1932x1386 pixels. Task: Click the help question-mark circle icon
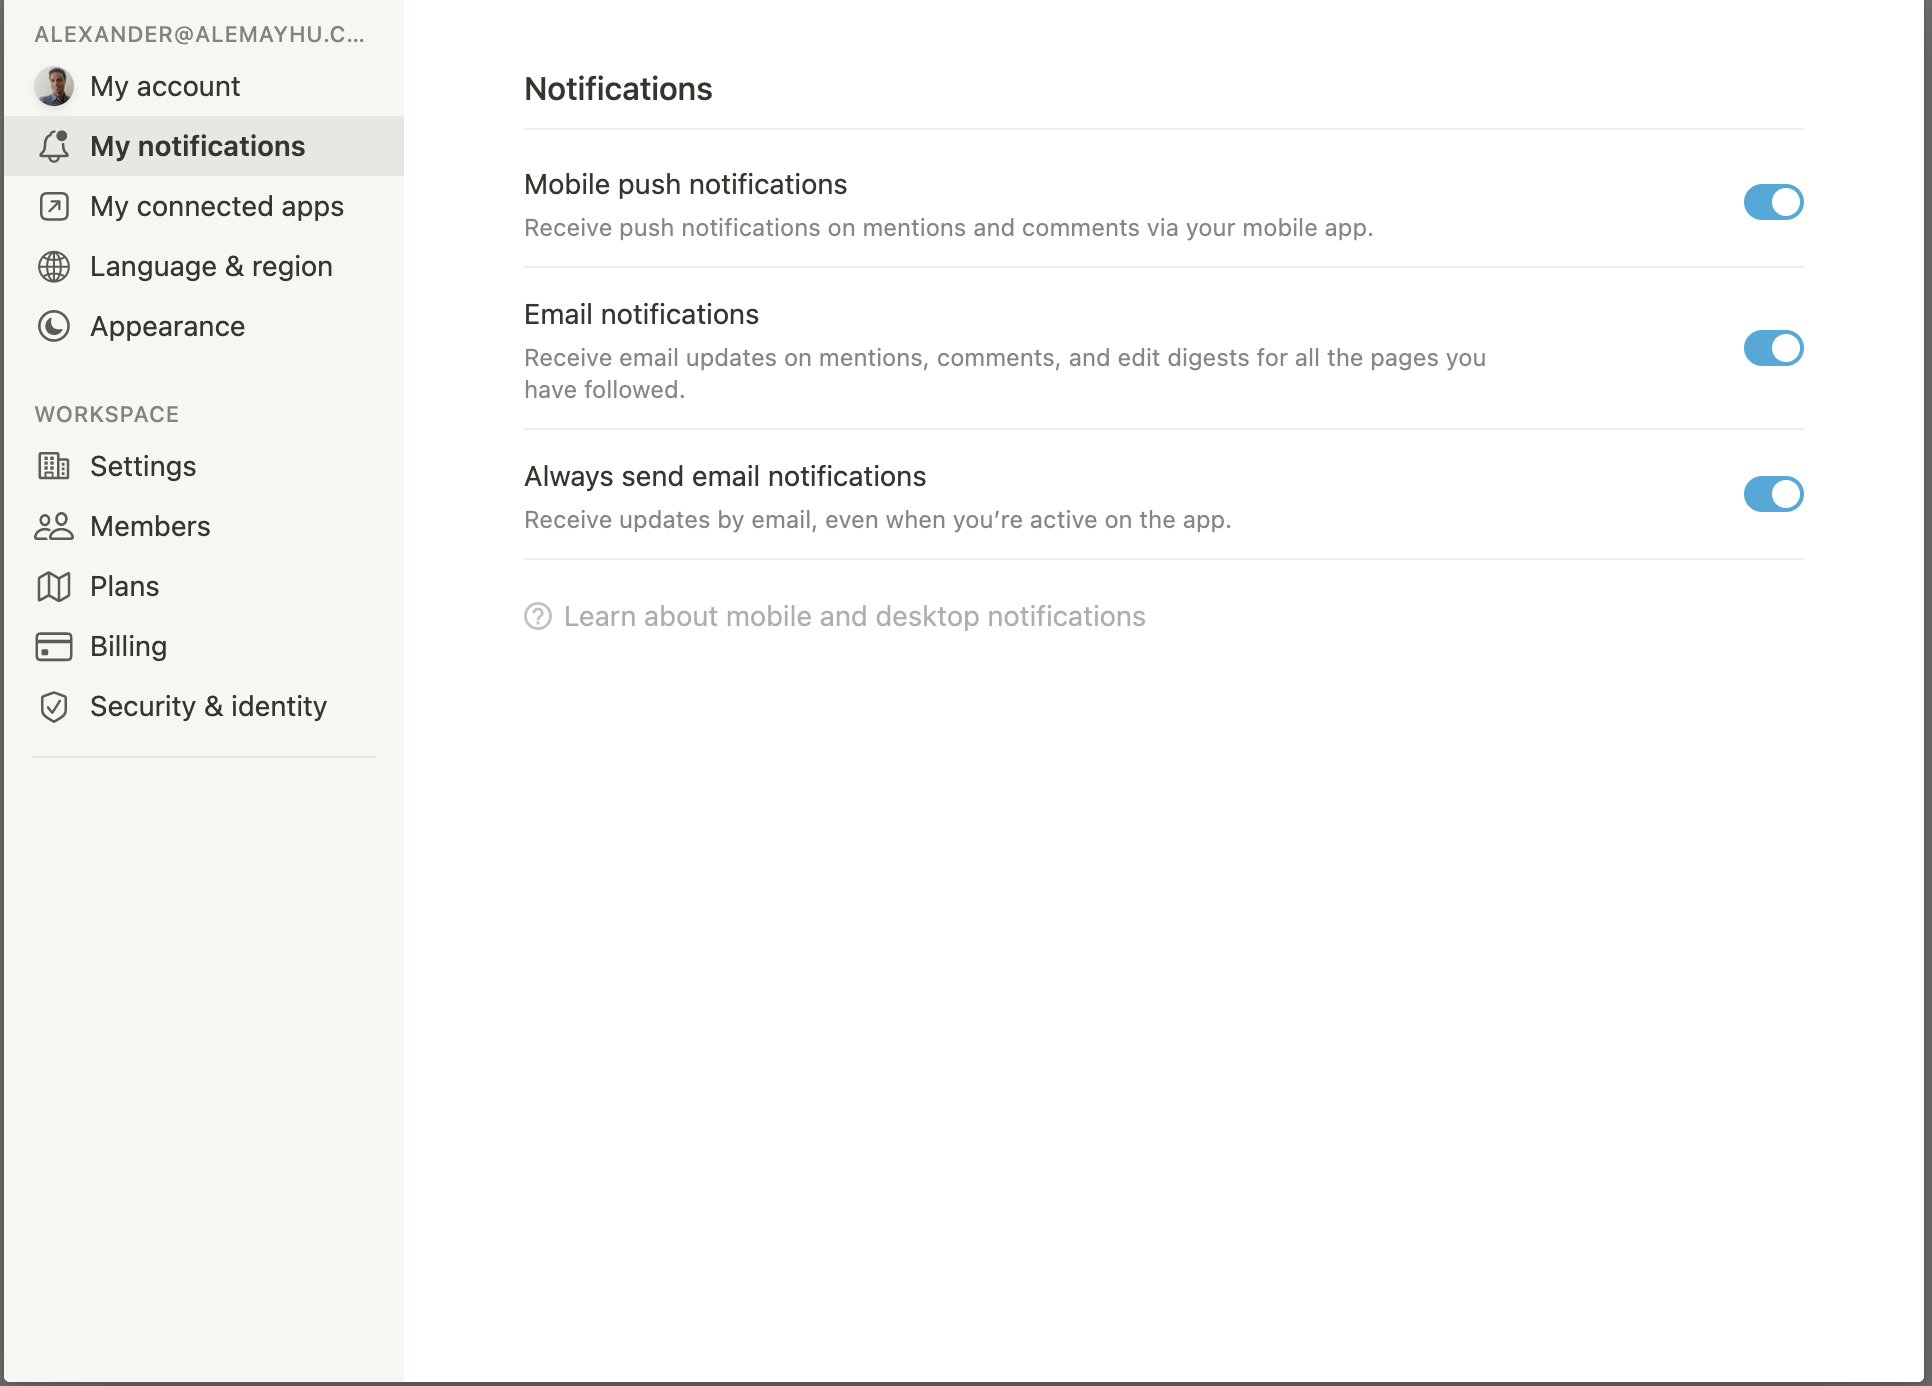tap(538, 617)
